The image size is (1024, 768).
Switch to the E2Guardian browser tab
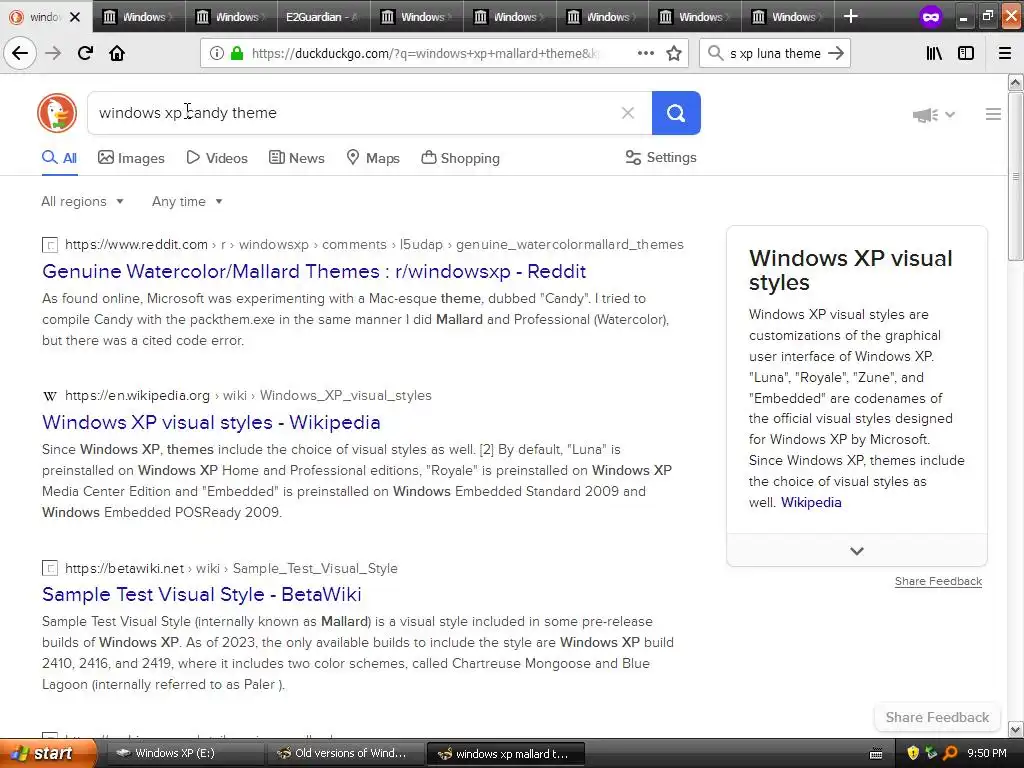(x=323, y=16)
